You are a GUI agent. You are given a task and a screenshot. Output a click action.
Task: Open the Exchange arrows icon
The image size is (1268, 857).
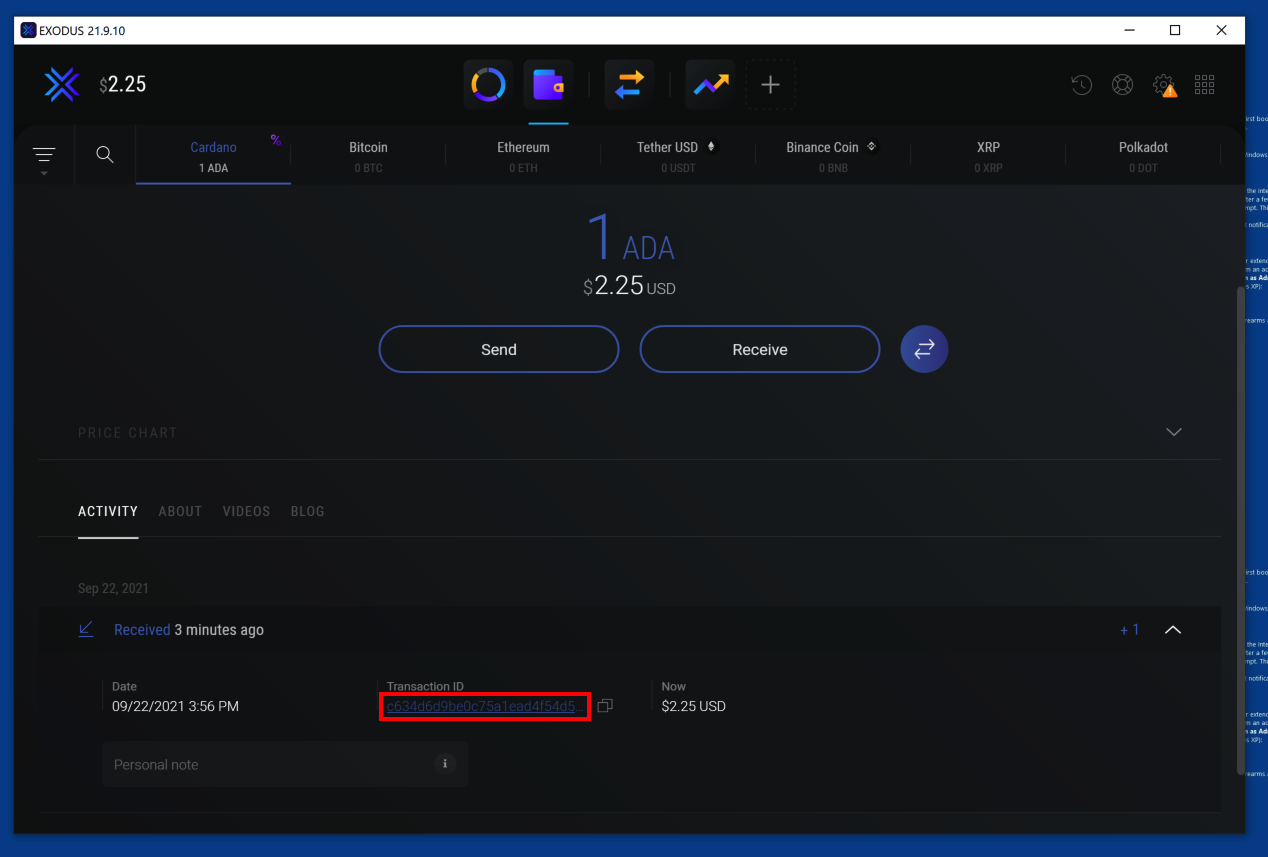coord(629,85)
